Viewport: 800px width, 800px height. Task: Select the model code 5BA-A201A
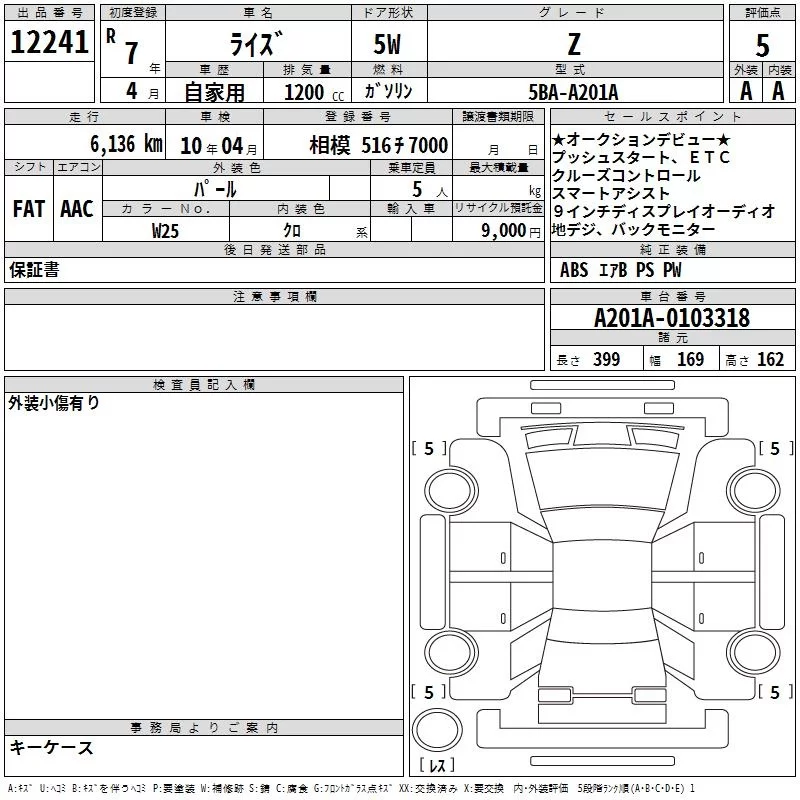573,91
